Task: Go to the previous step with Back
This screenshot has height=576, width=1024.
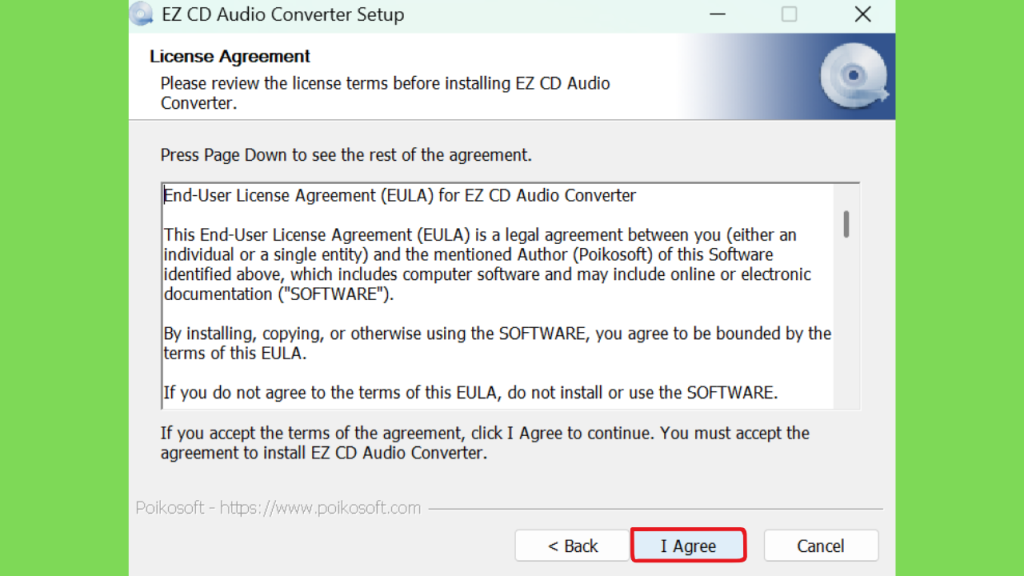Action: click(x=572, y=545)
